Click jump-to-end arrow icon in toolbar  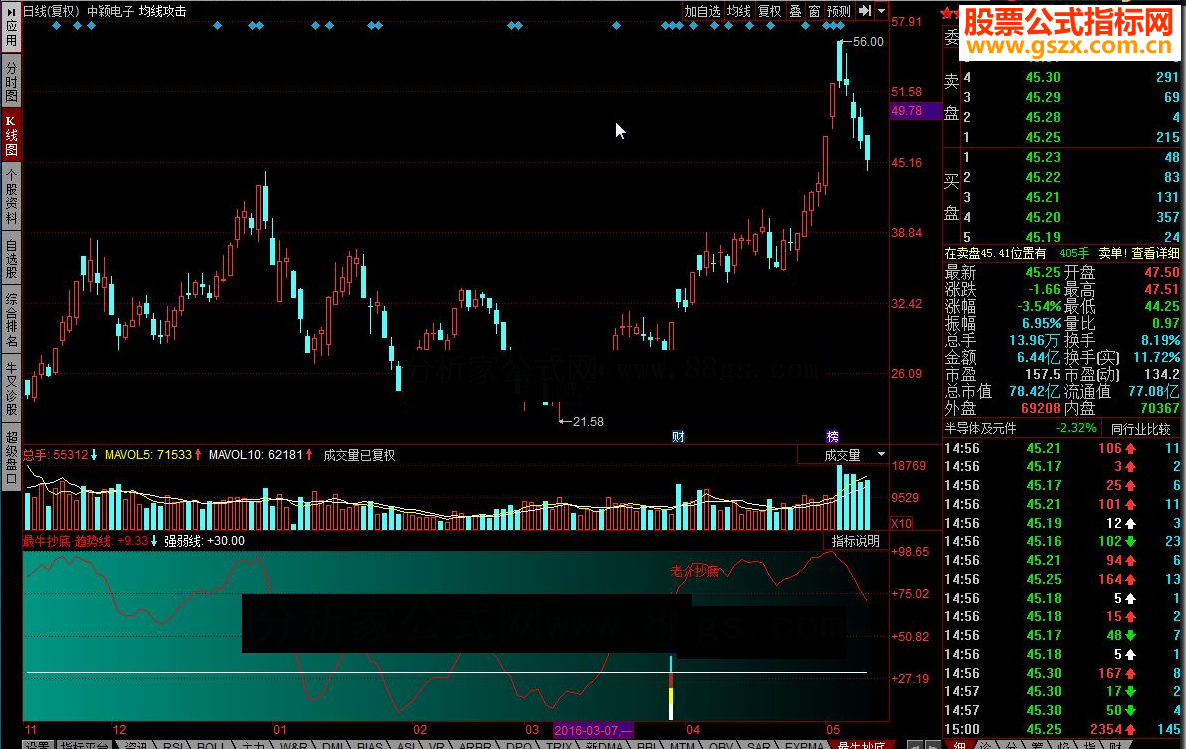pos(865,11)
